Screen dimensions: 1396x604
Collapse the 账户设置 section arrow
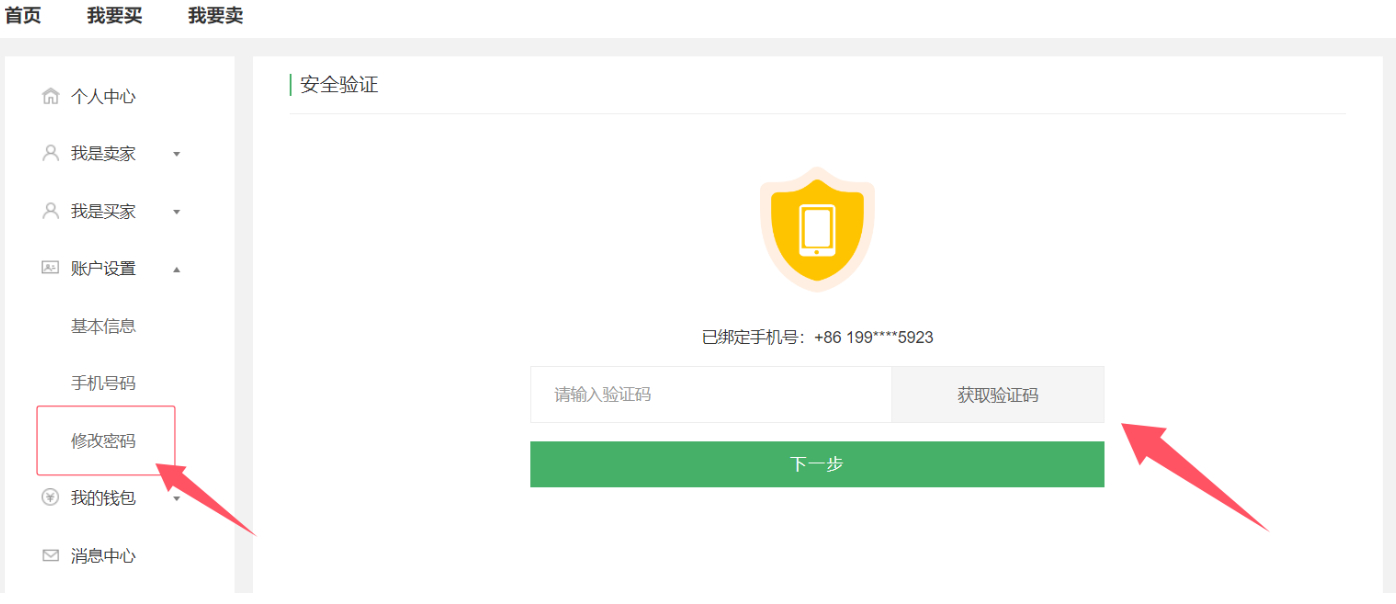(177, 269)
